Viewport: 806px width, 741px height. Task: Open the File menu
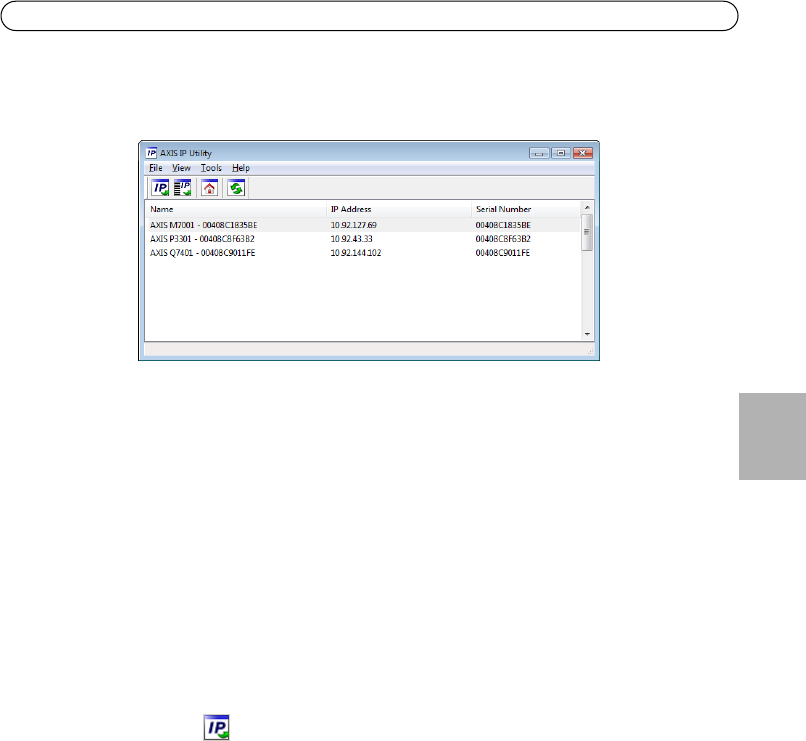pyautogui.click(x=156, y=168)
